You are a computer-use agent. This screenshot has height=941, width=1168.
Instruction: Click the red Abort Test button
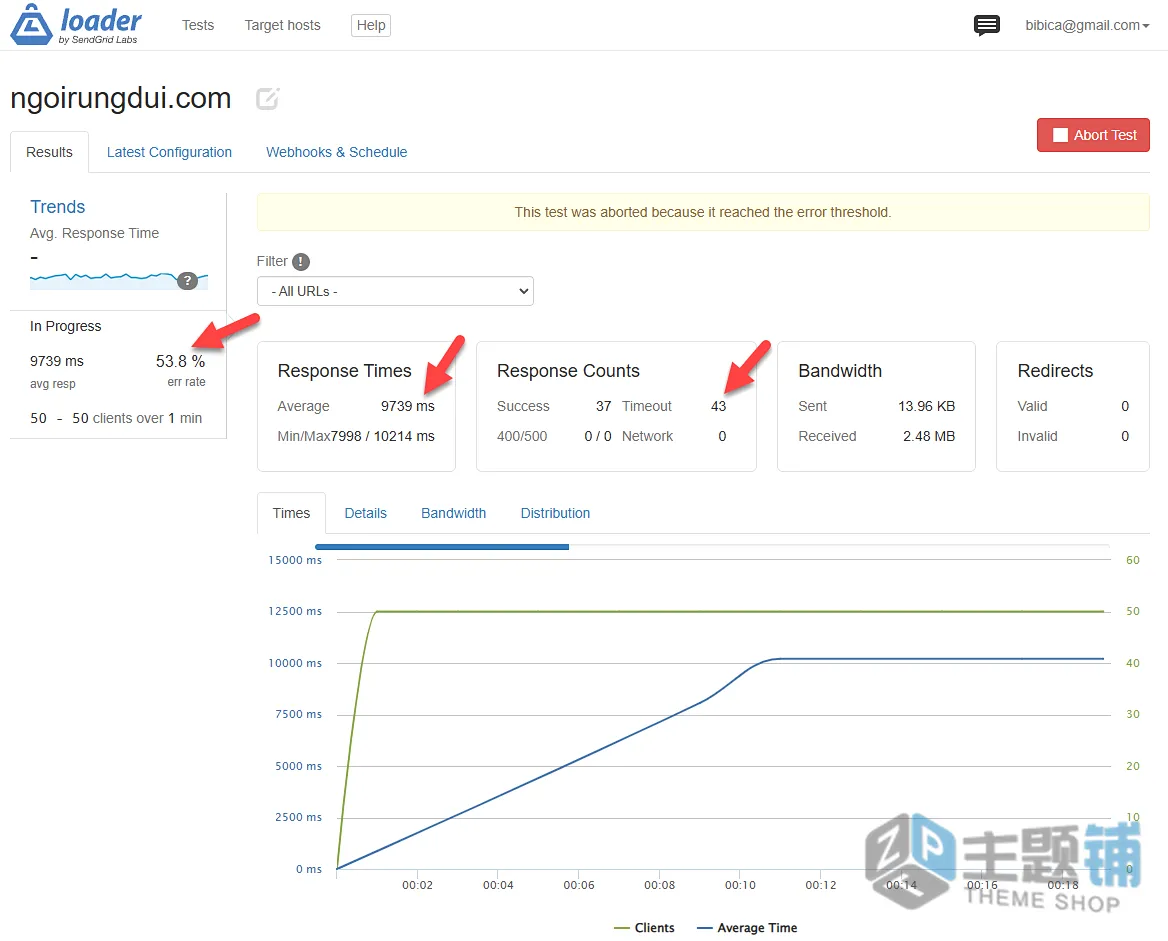(1093, 135)
